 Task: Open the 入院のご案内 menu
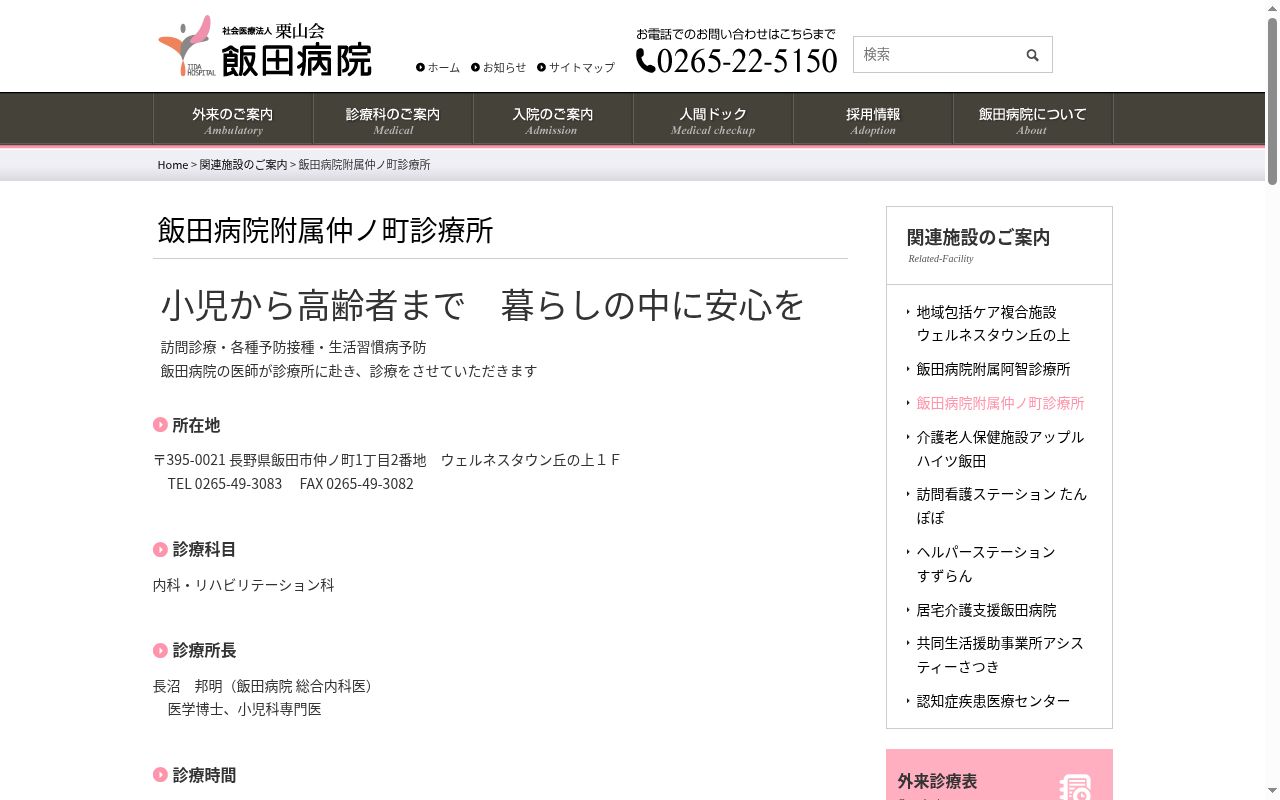[x=553, y=120]
